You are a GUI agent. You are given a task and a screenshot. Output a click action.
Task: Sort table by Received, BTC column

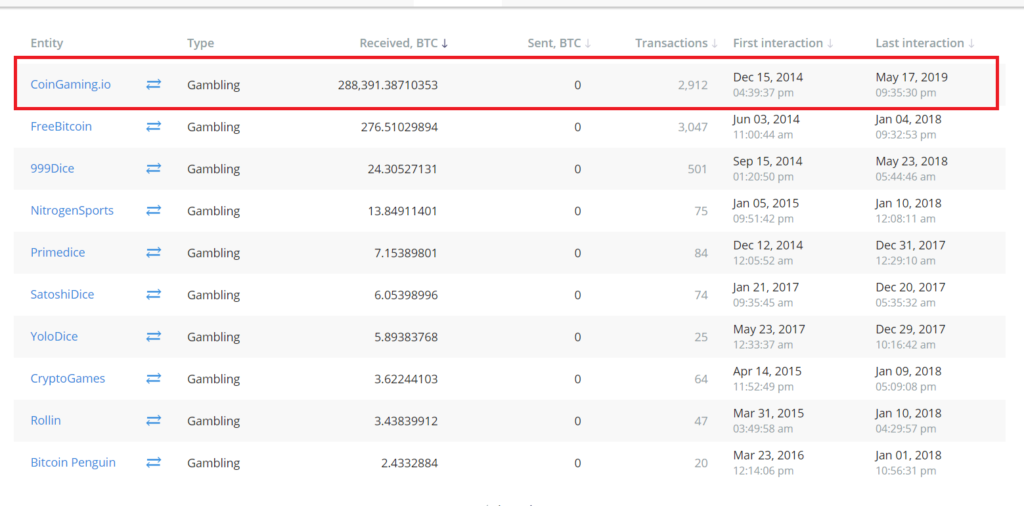(404, 43)
